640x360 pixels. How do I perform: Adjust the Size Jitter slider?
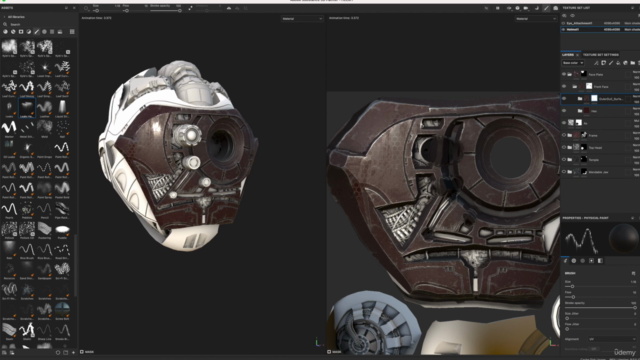[600, 318]
